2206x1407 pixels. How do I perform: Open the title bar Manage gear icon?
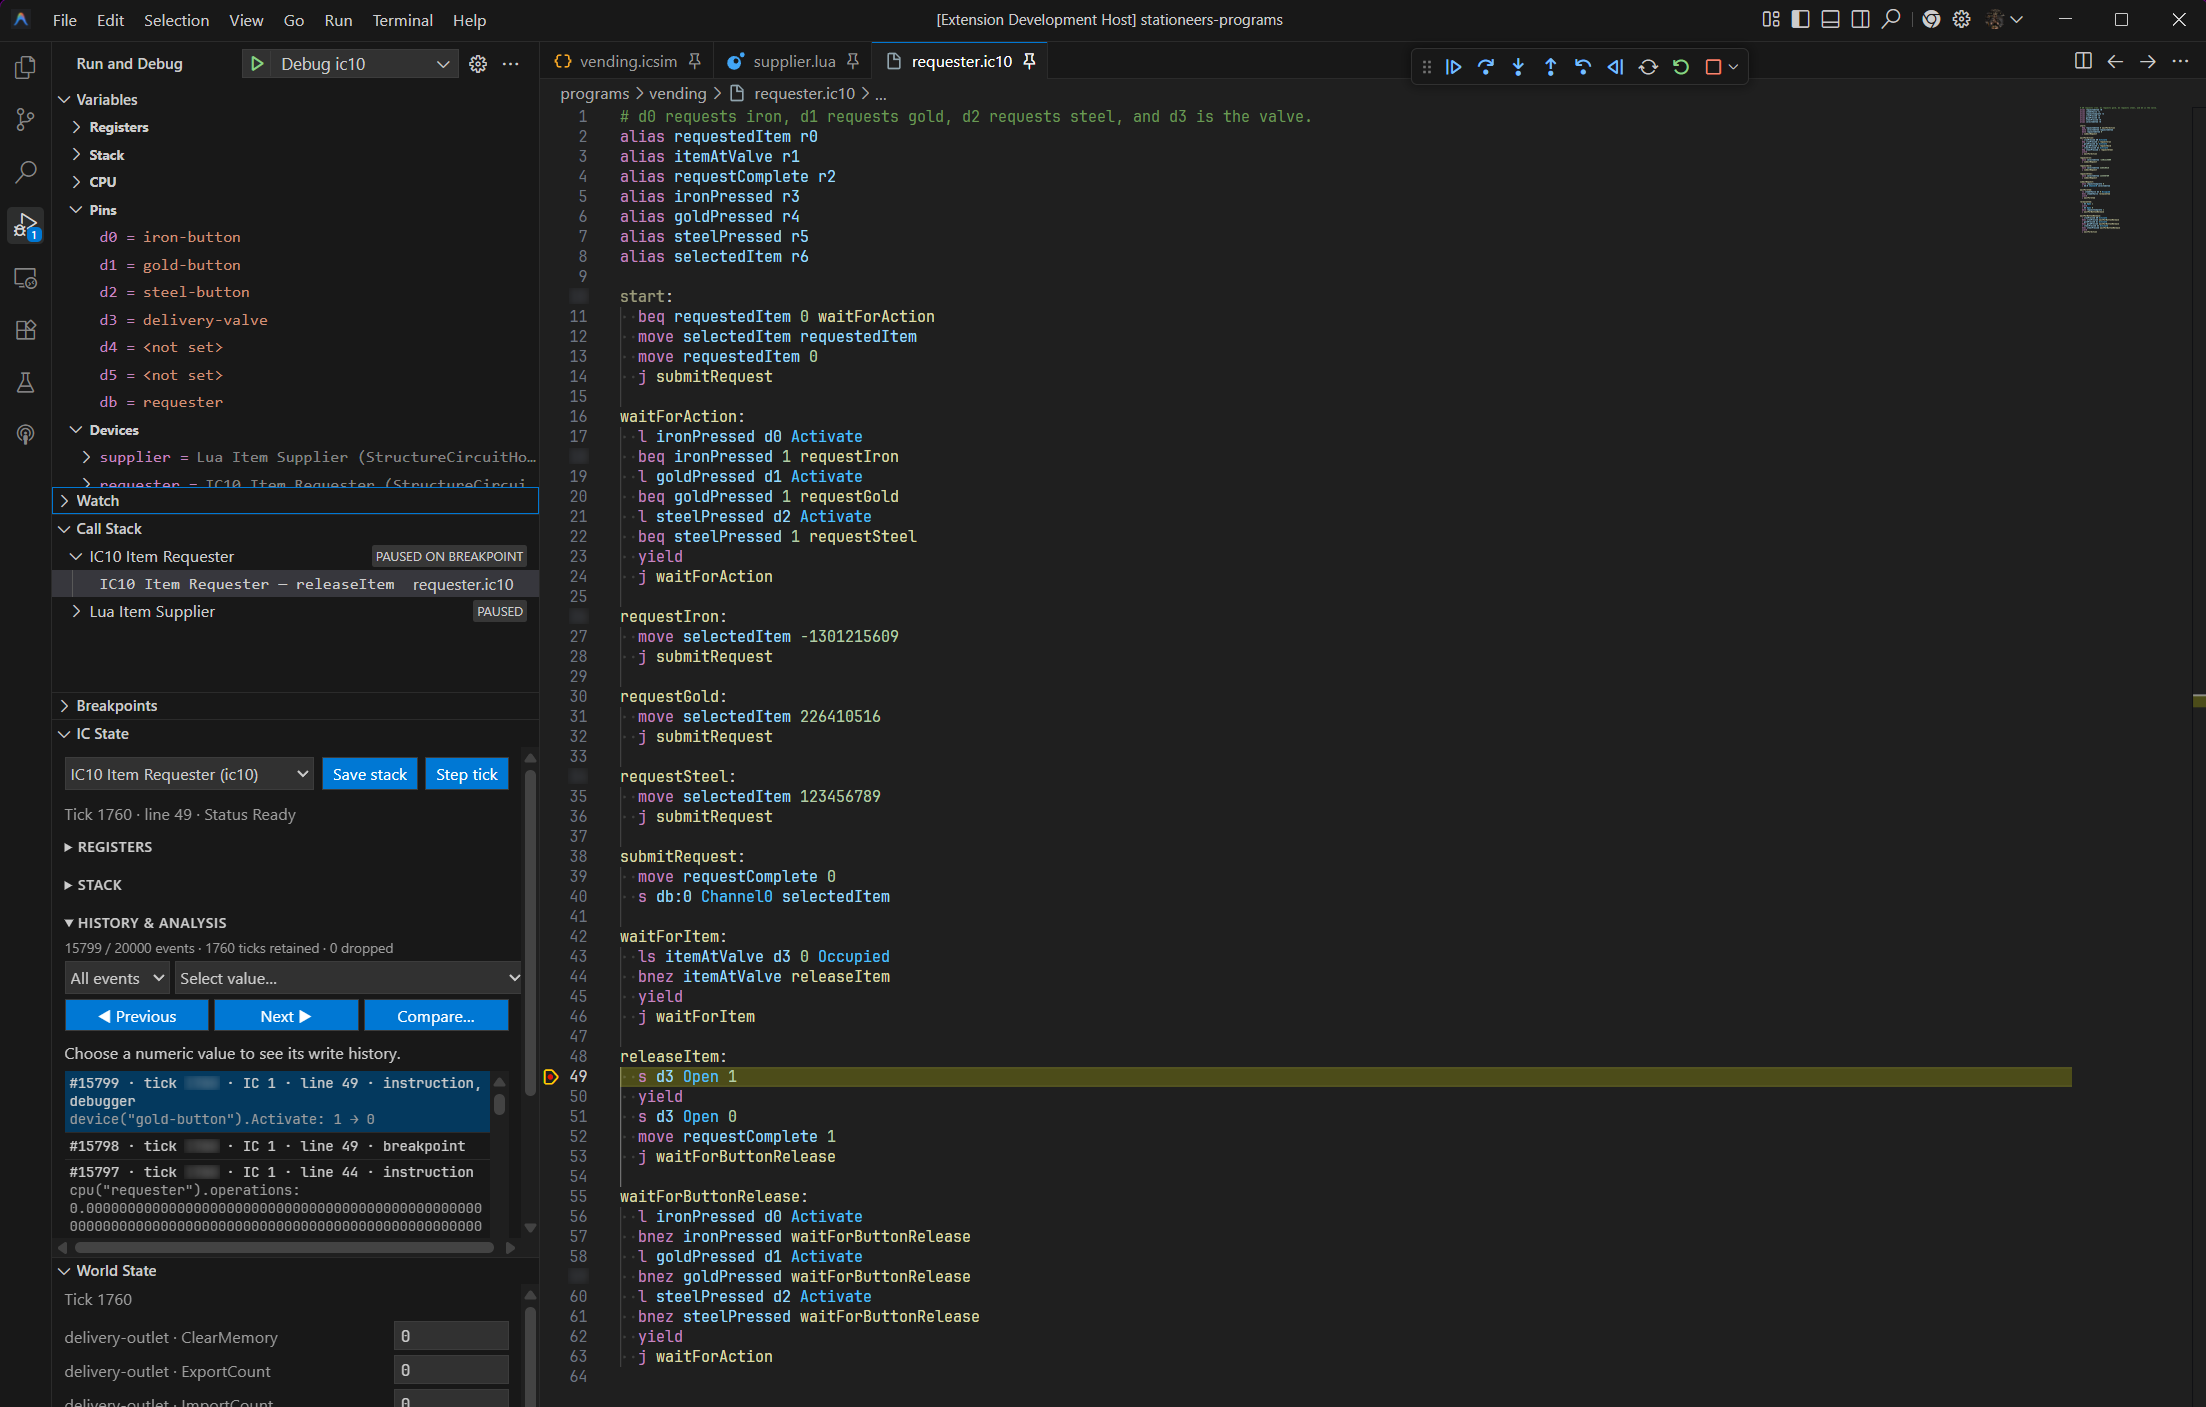(1962, 20)
